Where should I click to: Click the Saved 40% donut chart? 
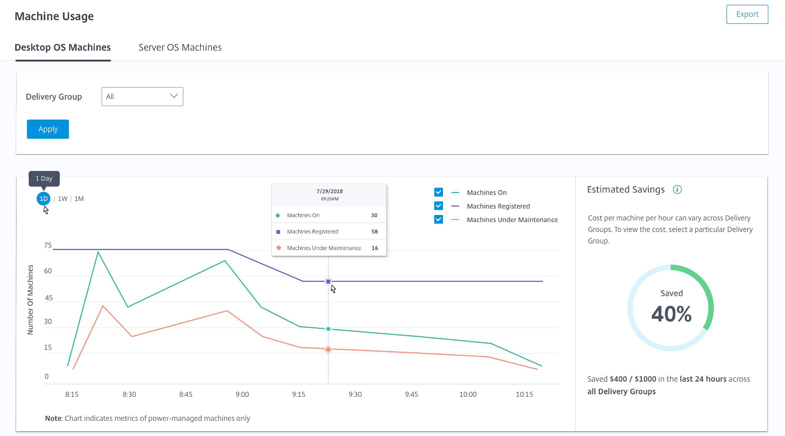(671, 308)
